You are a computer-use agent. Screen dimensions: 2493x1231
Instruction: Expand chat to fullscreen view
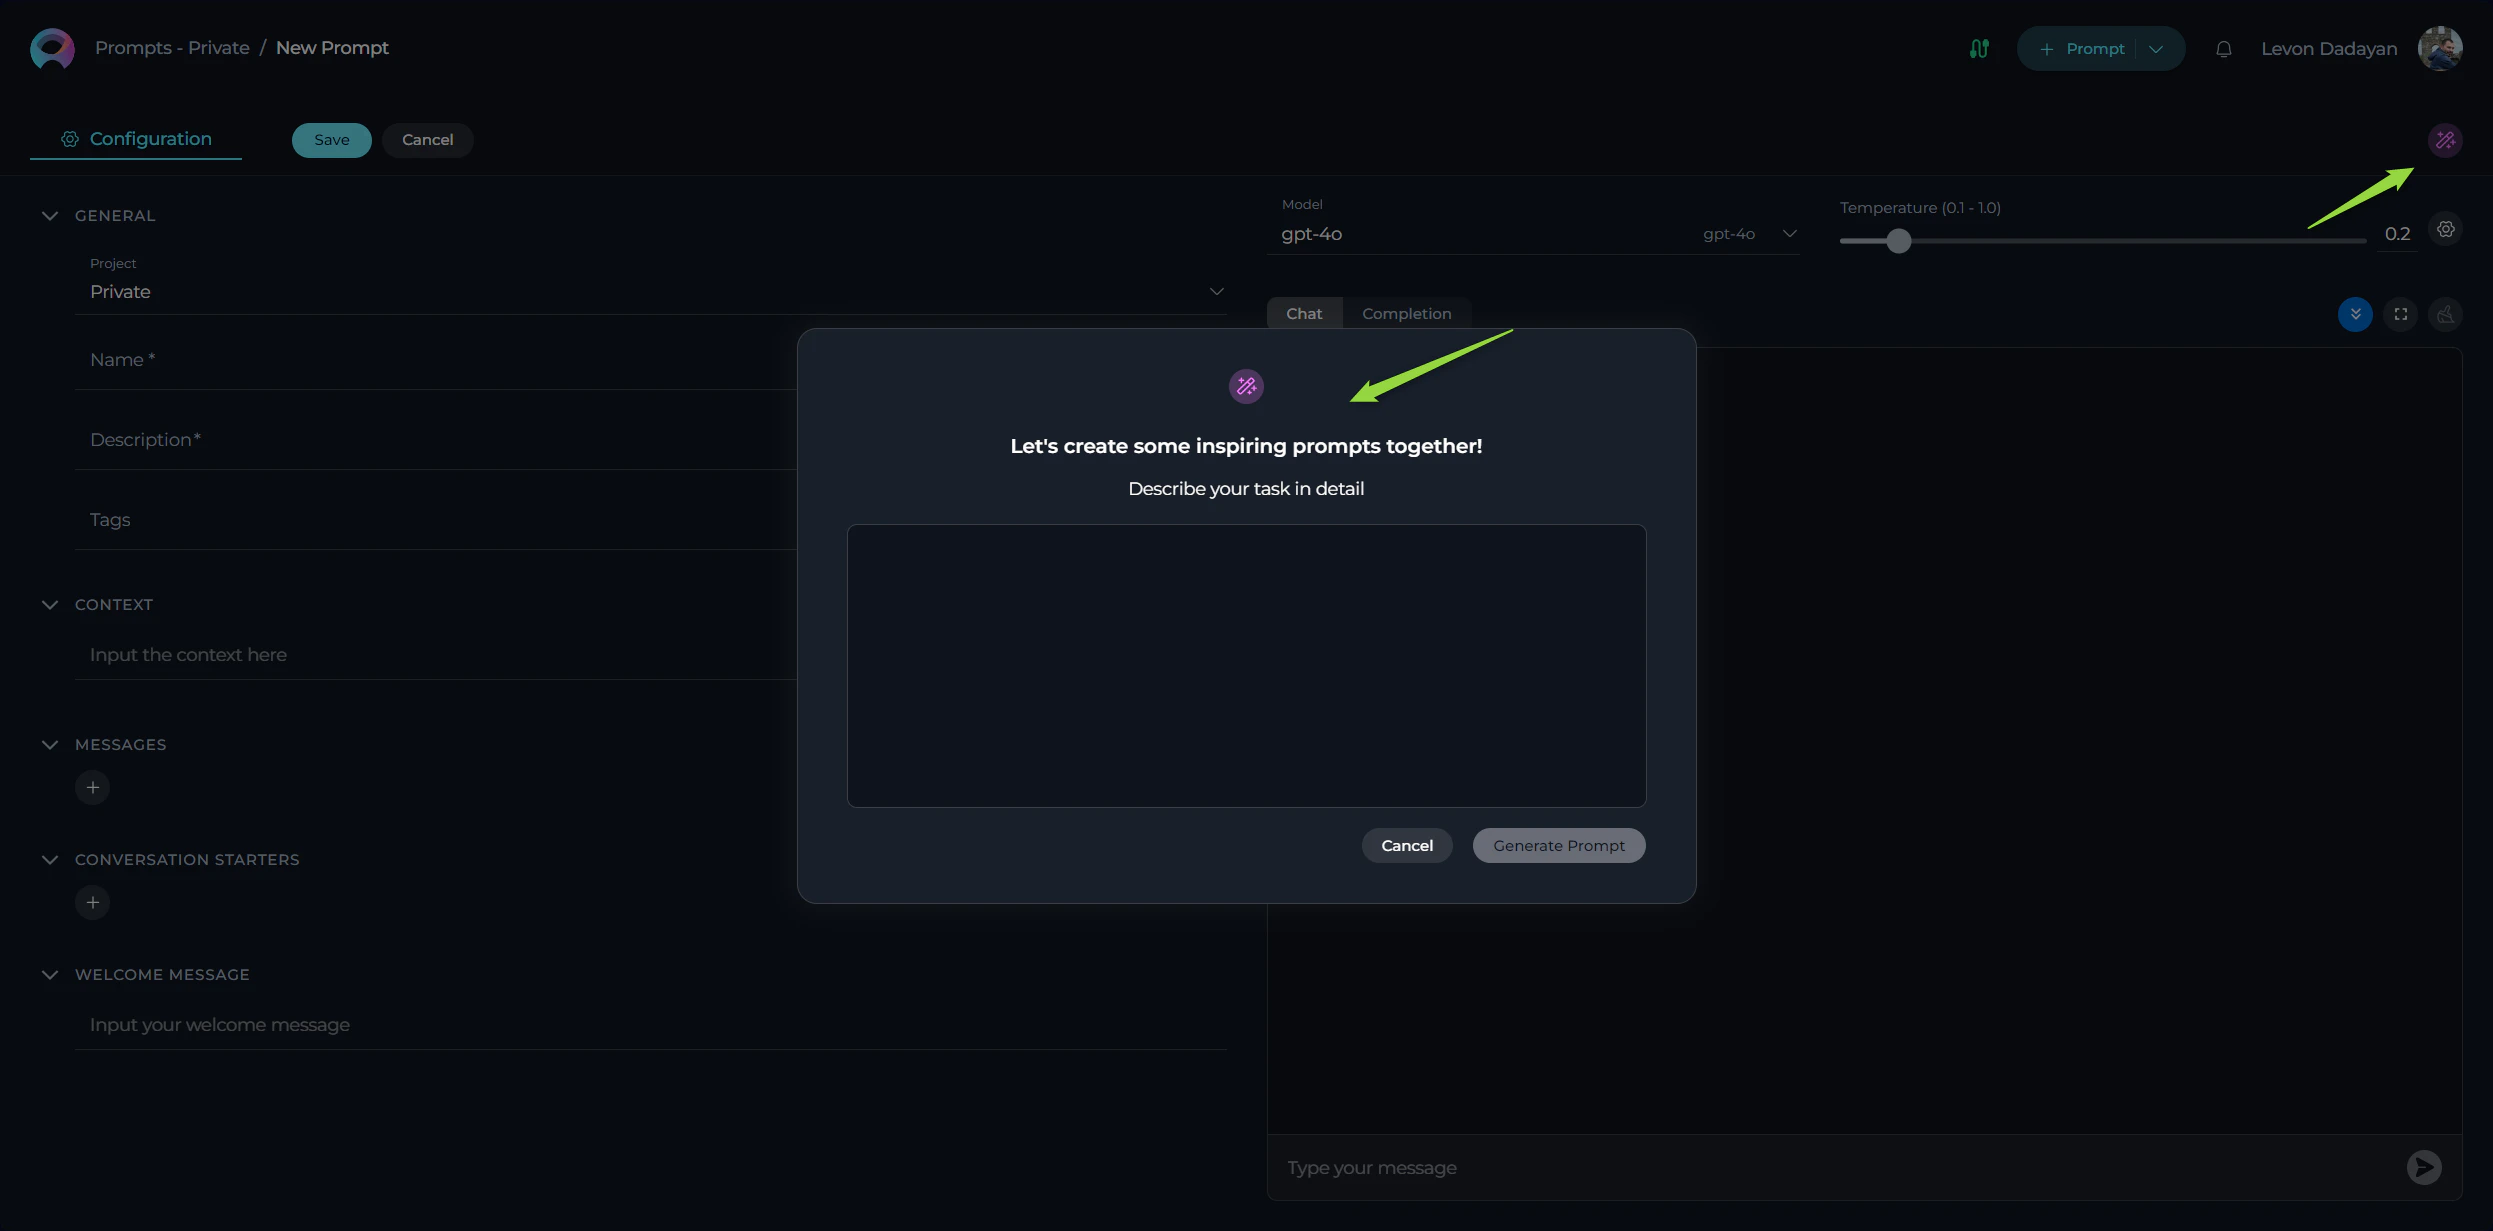[2401, 314]
